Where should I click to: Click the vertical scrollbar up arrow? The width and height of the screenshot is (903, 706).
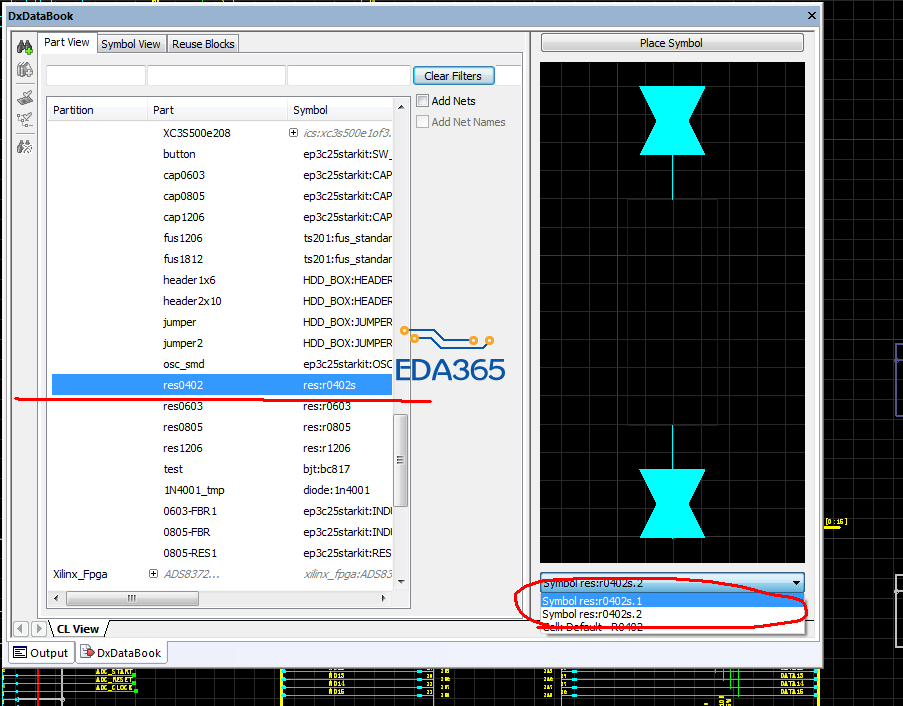[x=401, y=107]
